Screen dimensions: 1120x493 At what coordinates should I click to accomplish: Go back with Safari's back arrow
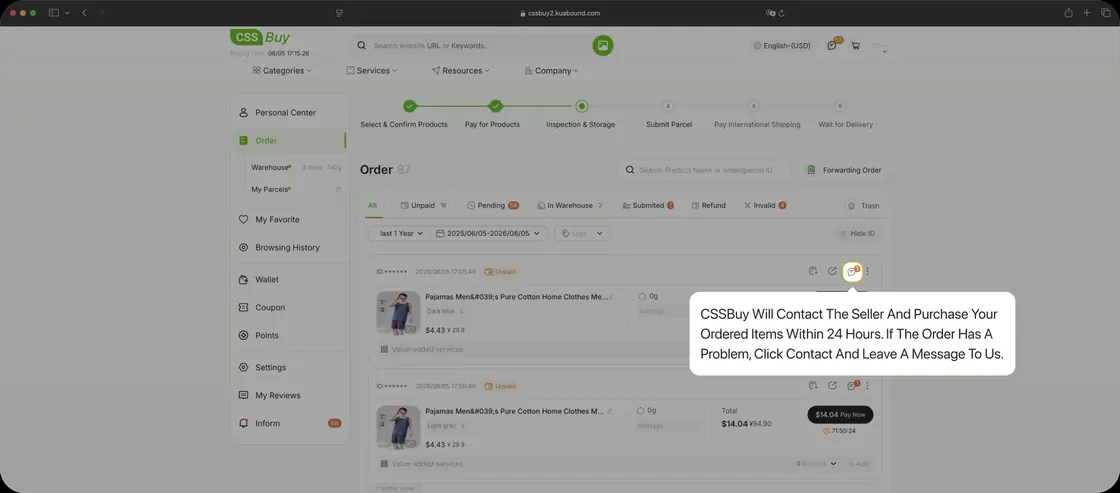pyautogui.click(x=84, y=13)
